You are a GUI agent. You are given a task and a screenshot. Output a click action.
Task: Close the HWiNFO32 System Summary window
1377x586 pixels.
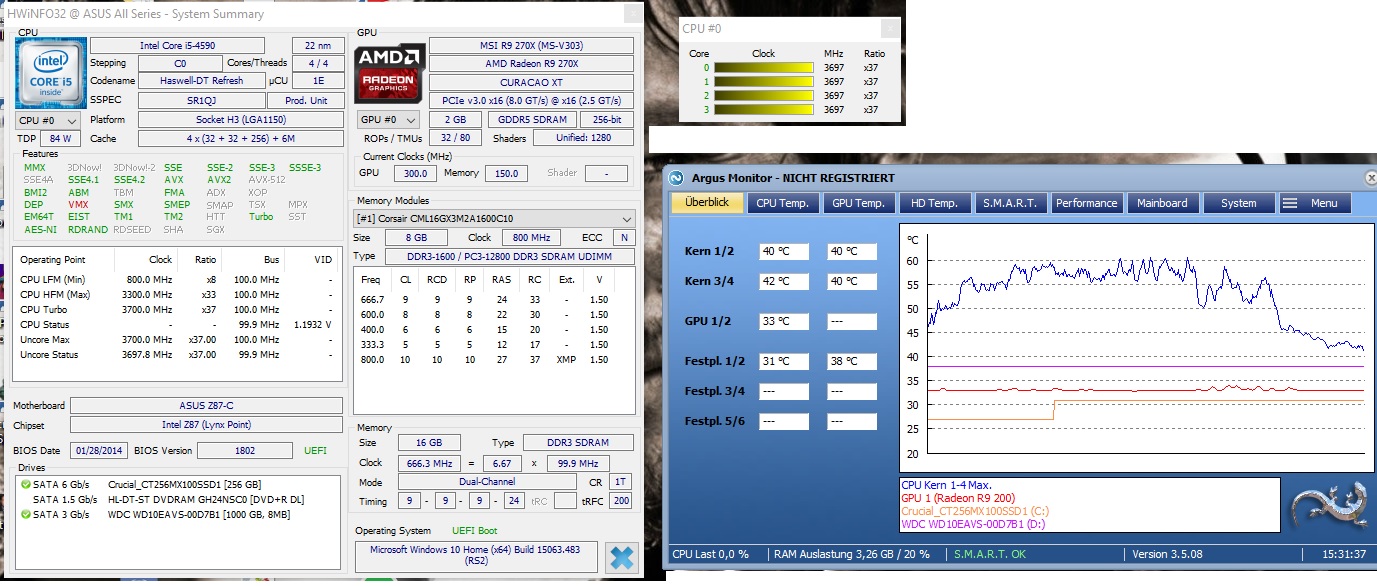click(x=632, y=14)
